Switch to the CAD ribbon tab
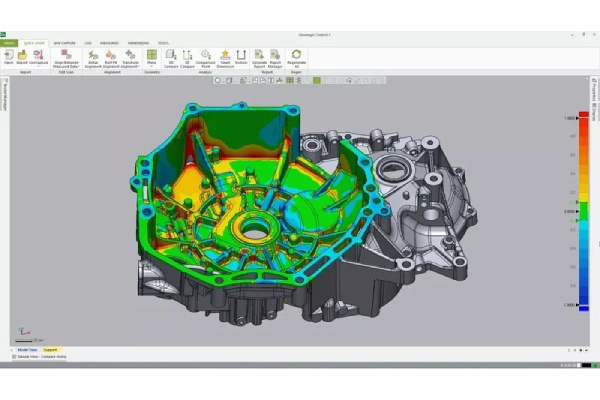The image size is (600, 400). 88,43
